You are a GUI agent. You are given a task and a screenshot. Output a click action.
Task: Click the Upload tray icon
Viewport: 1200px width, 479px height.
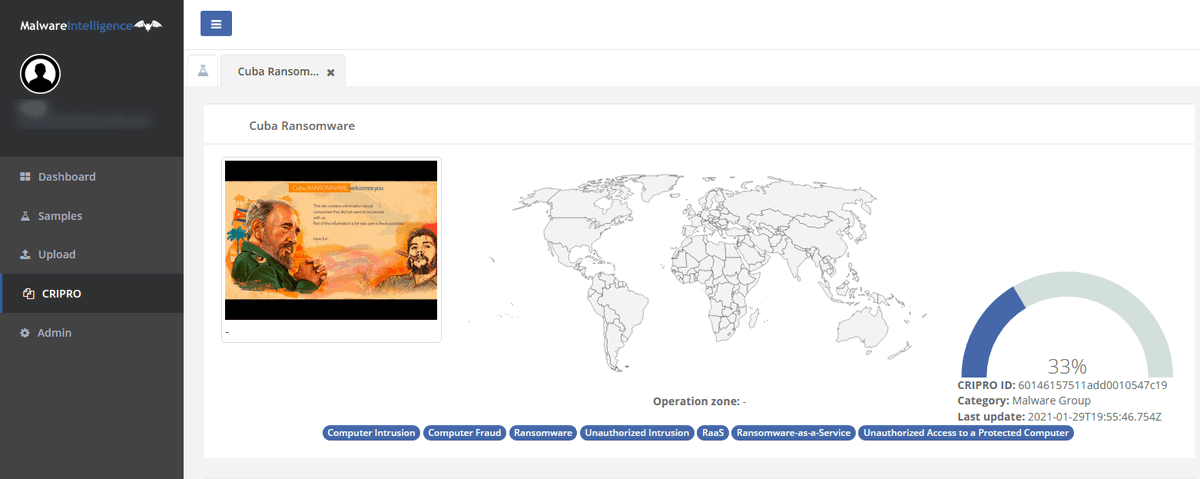pyautogui.click(x=25, y=255)
